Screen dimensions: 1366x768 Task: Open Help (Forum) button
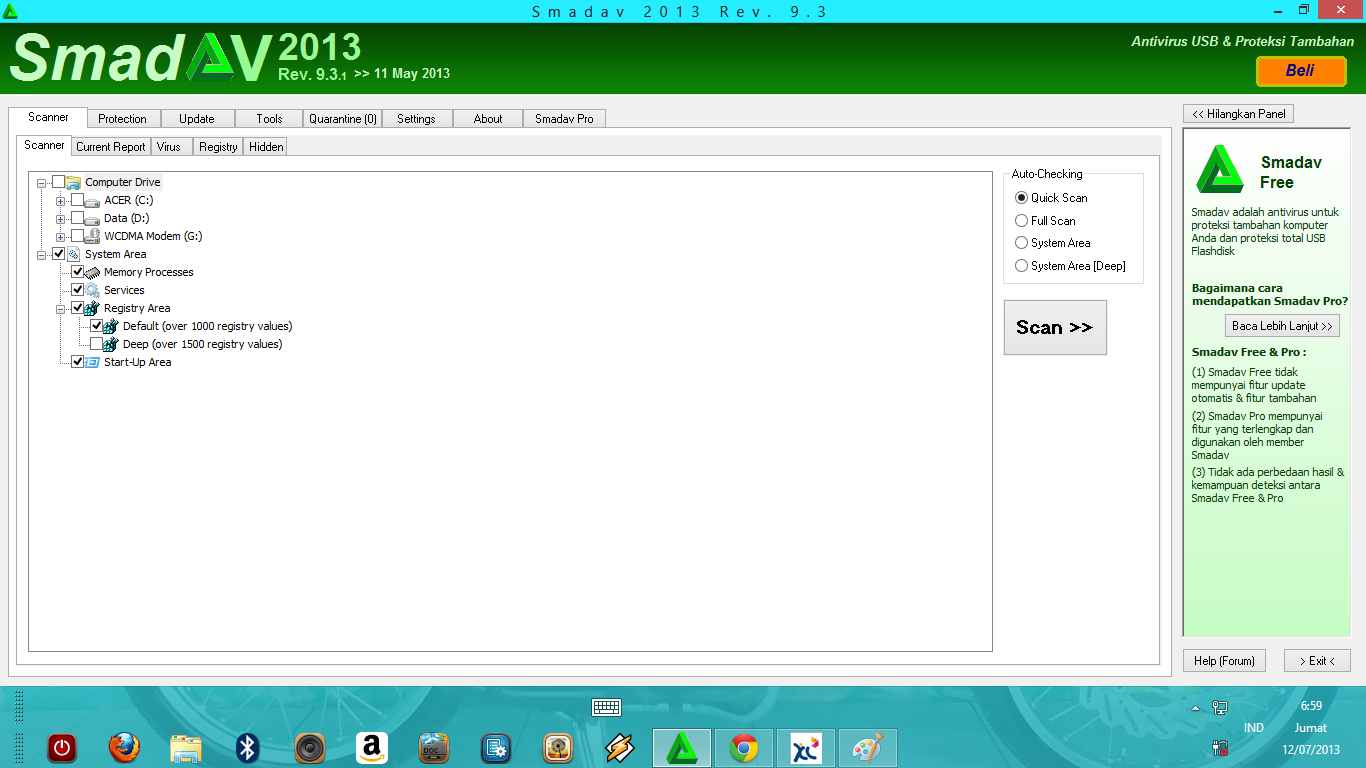1224,661
